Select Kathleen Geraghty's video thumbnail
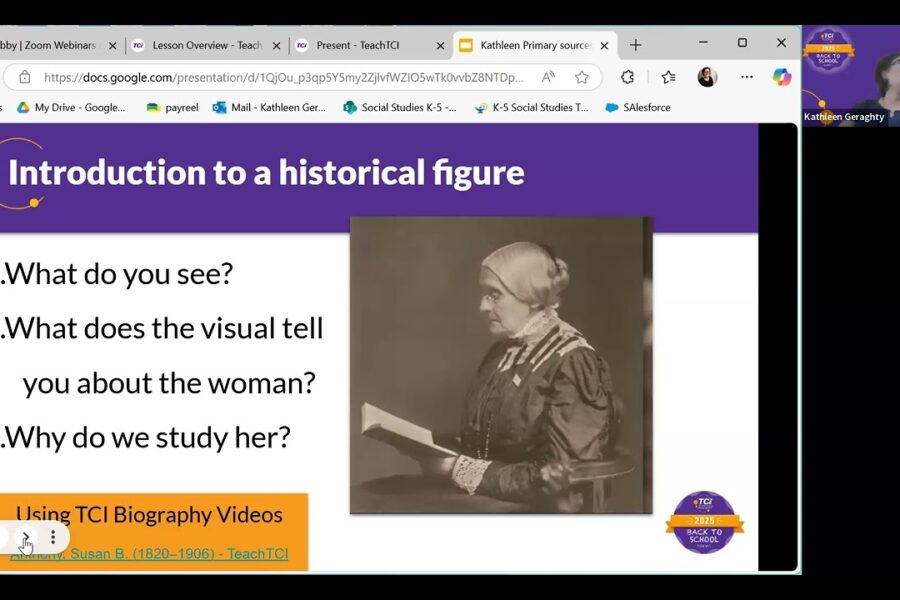900x600 pixels. point(851,75)
